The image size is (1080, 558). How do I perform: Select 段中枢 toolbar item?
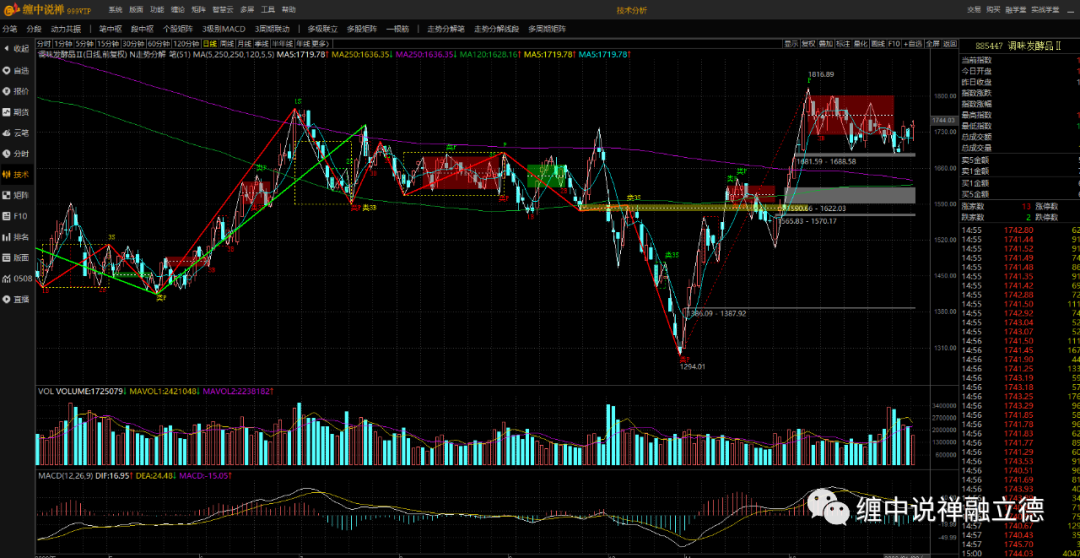[x=142, y=29]
